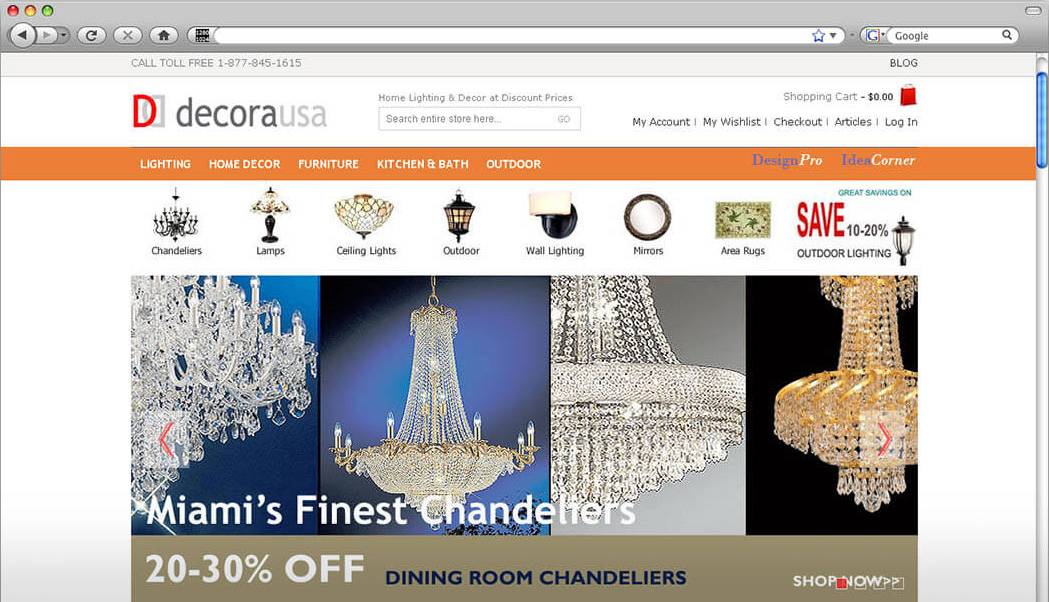
Task: Go to browser home page icon
Action: [164, 35]
